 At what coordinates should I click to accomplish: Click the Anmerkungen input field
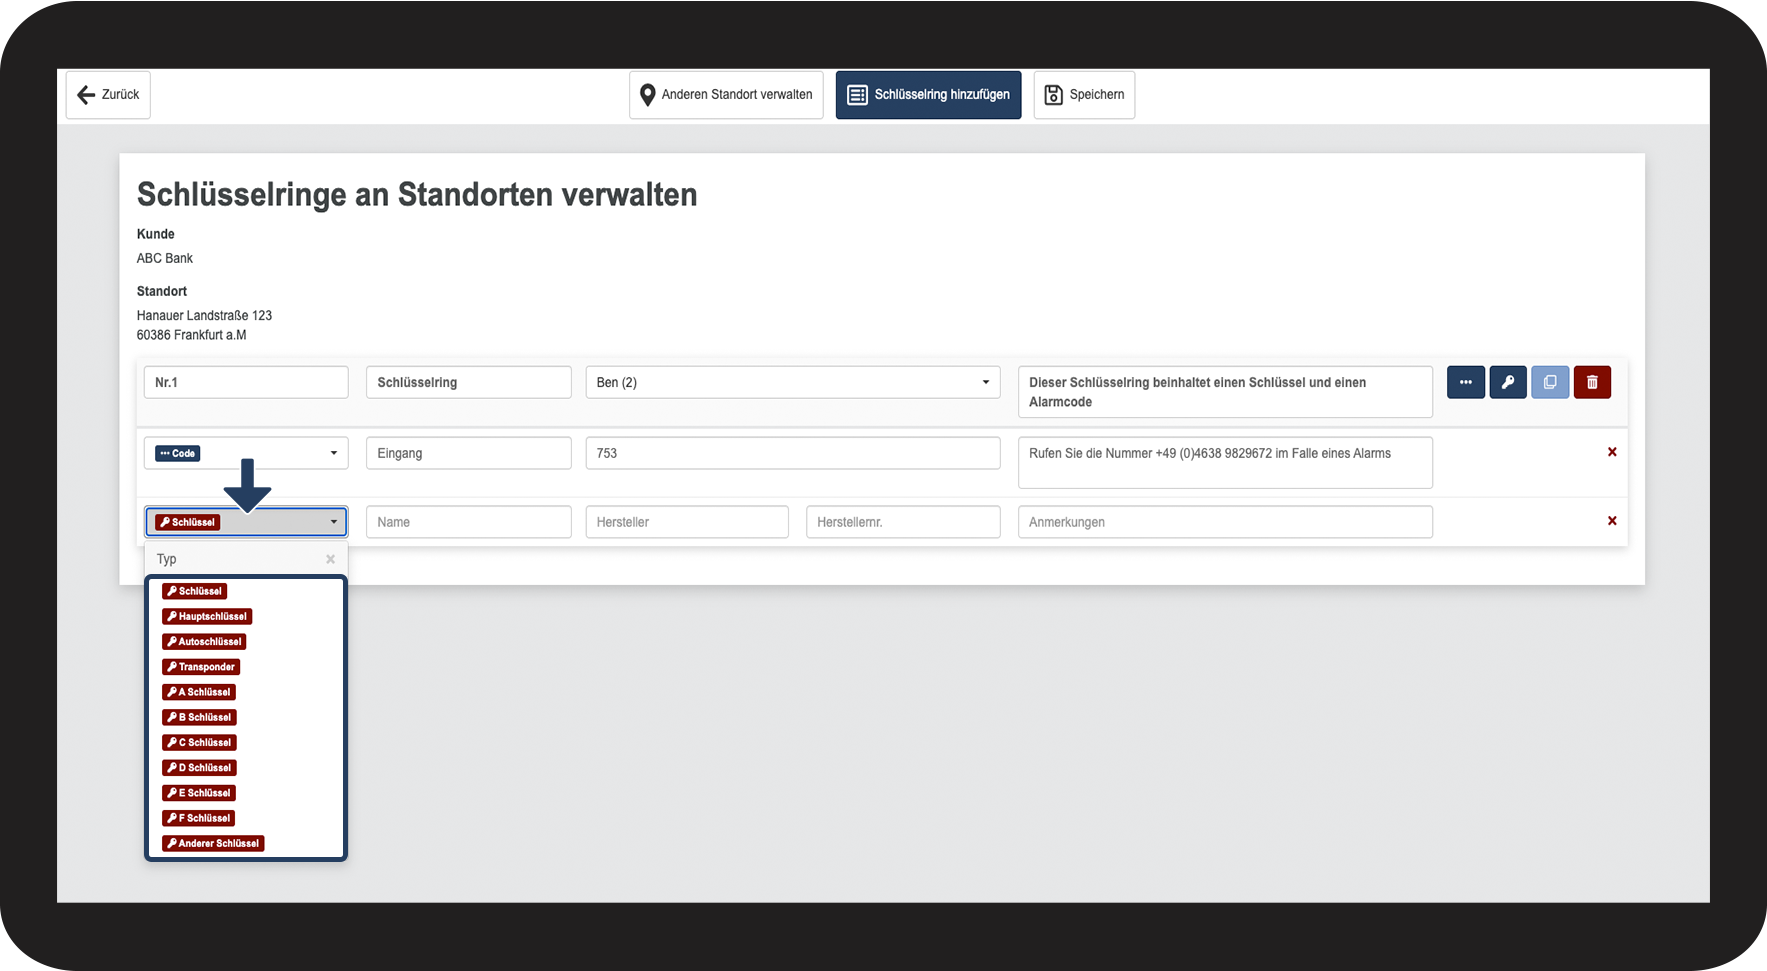1224,522
